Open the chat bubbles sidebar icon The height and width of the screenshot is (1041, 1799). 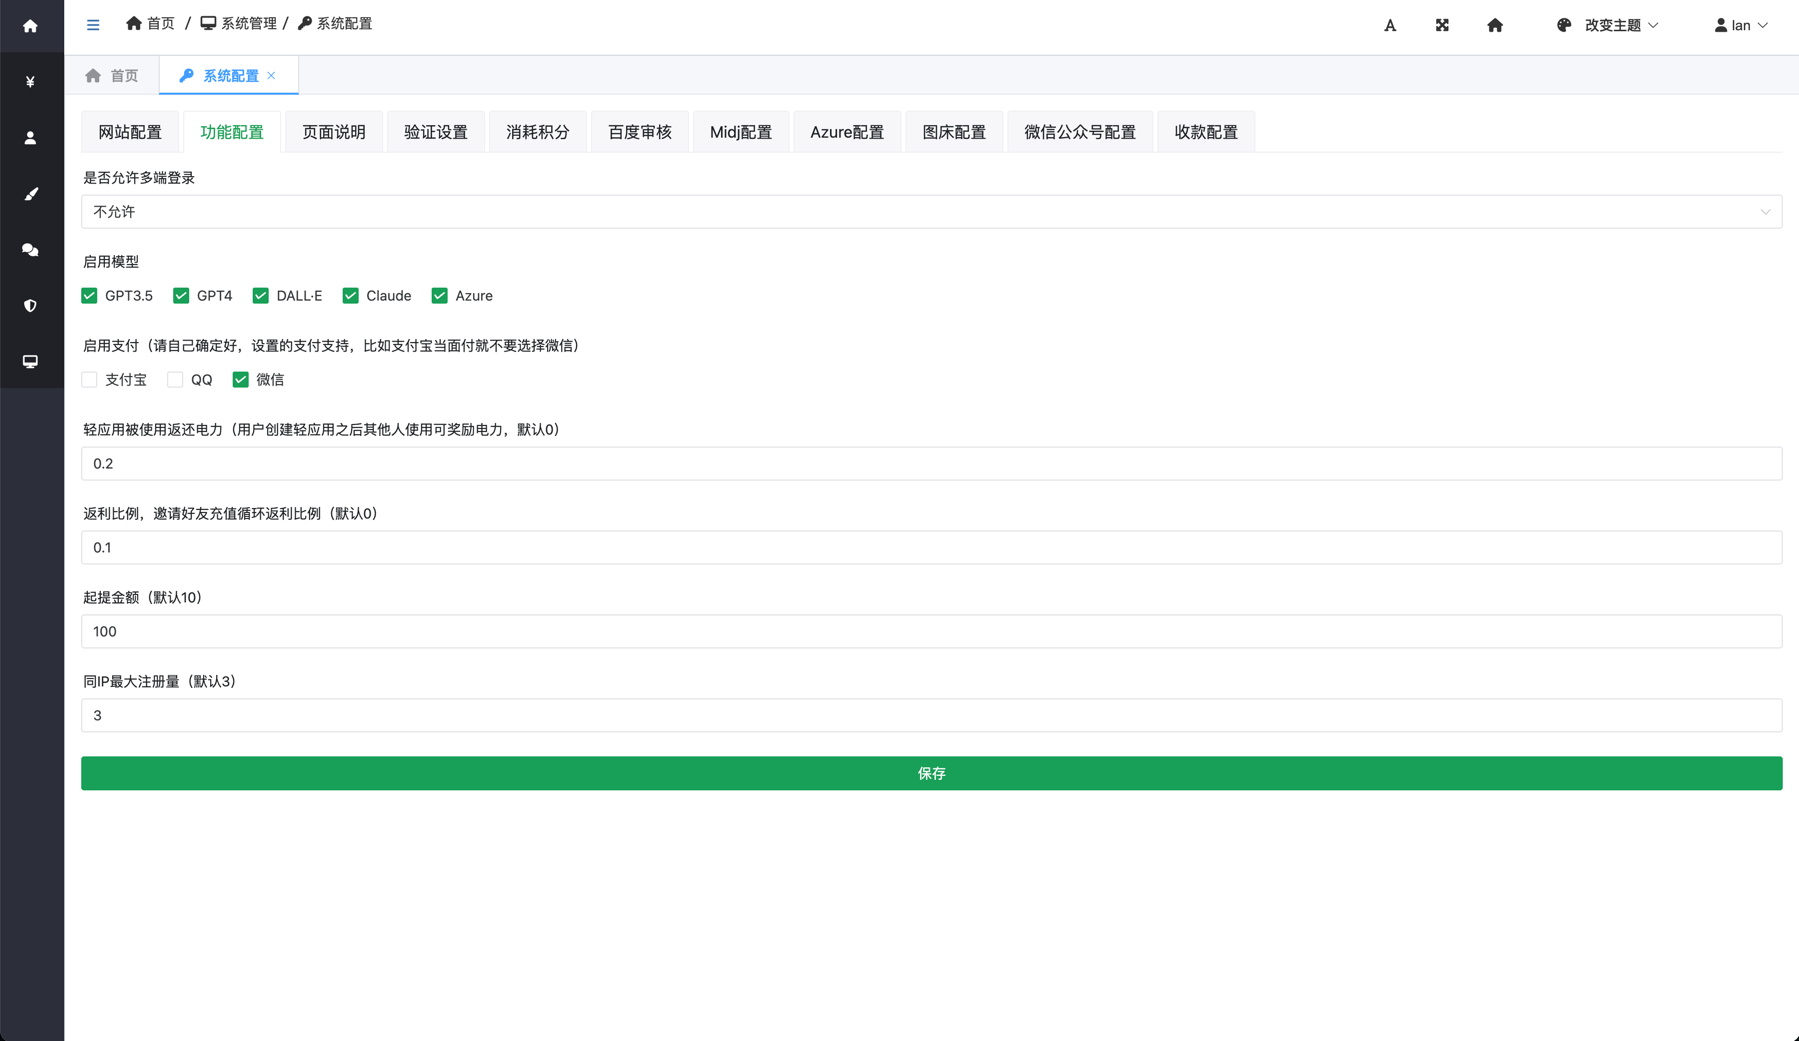[30, 250]
